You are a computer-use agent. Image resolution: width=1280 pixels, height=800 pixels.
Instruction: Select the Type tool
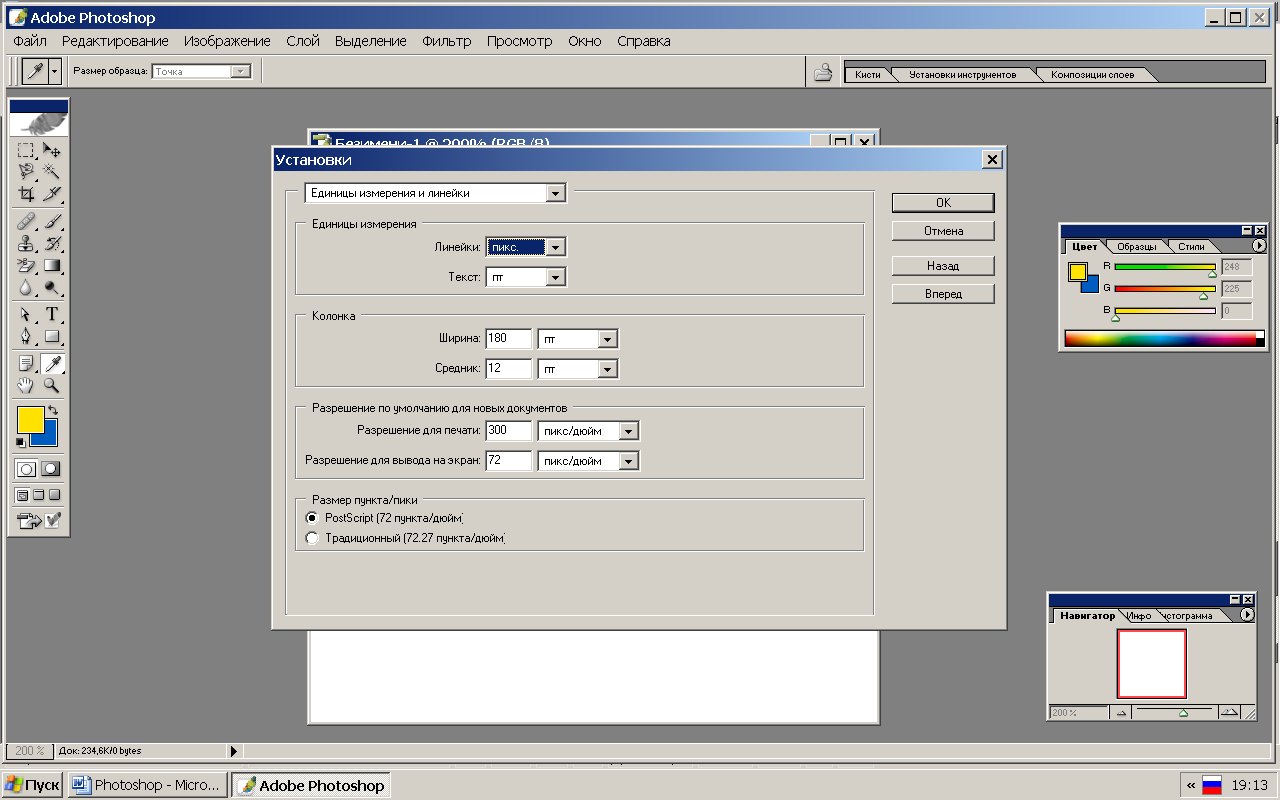click(x=52, y=314)
